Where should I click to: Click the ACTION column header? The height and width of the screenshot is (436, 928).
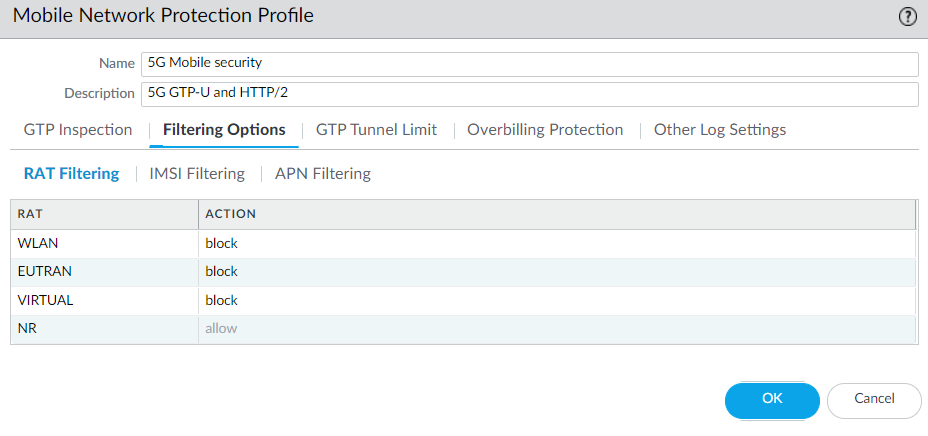point(556,214)
